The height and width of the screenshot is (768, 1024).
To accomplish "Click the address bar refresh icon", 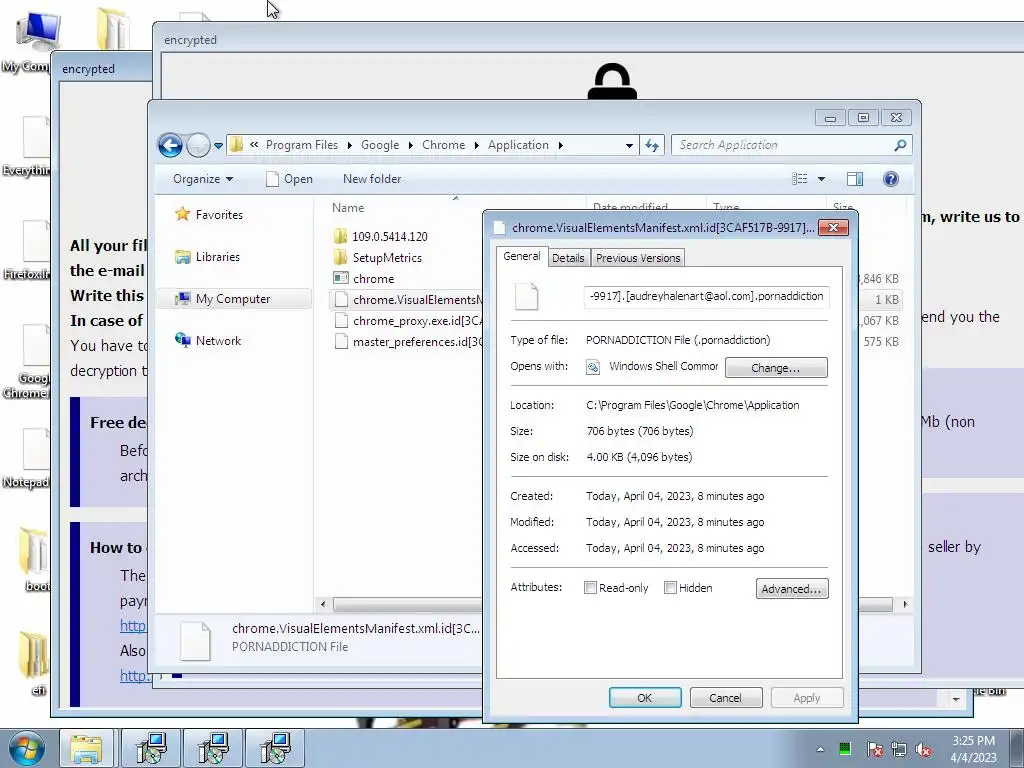I will 652,145.
